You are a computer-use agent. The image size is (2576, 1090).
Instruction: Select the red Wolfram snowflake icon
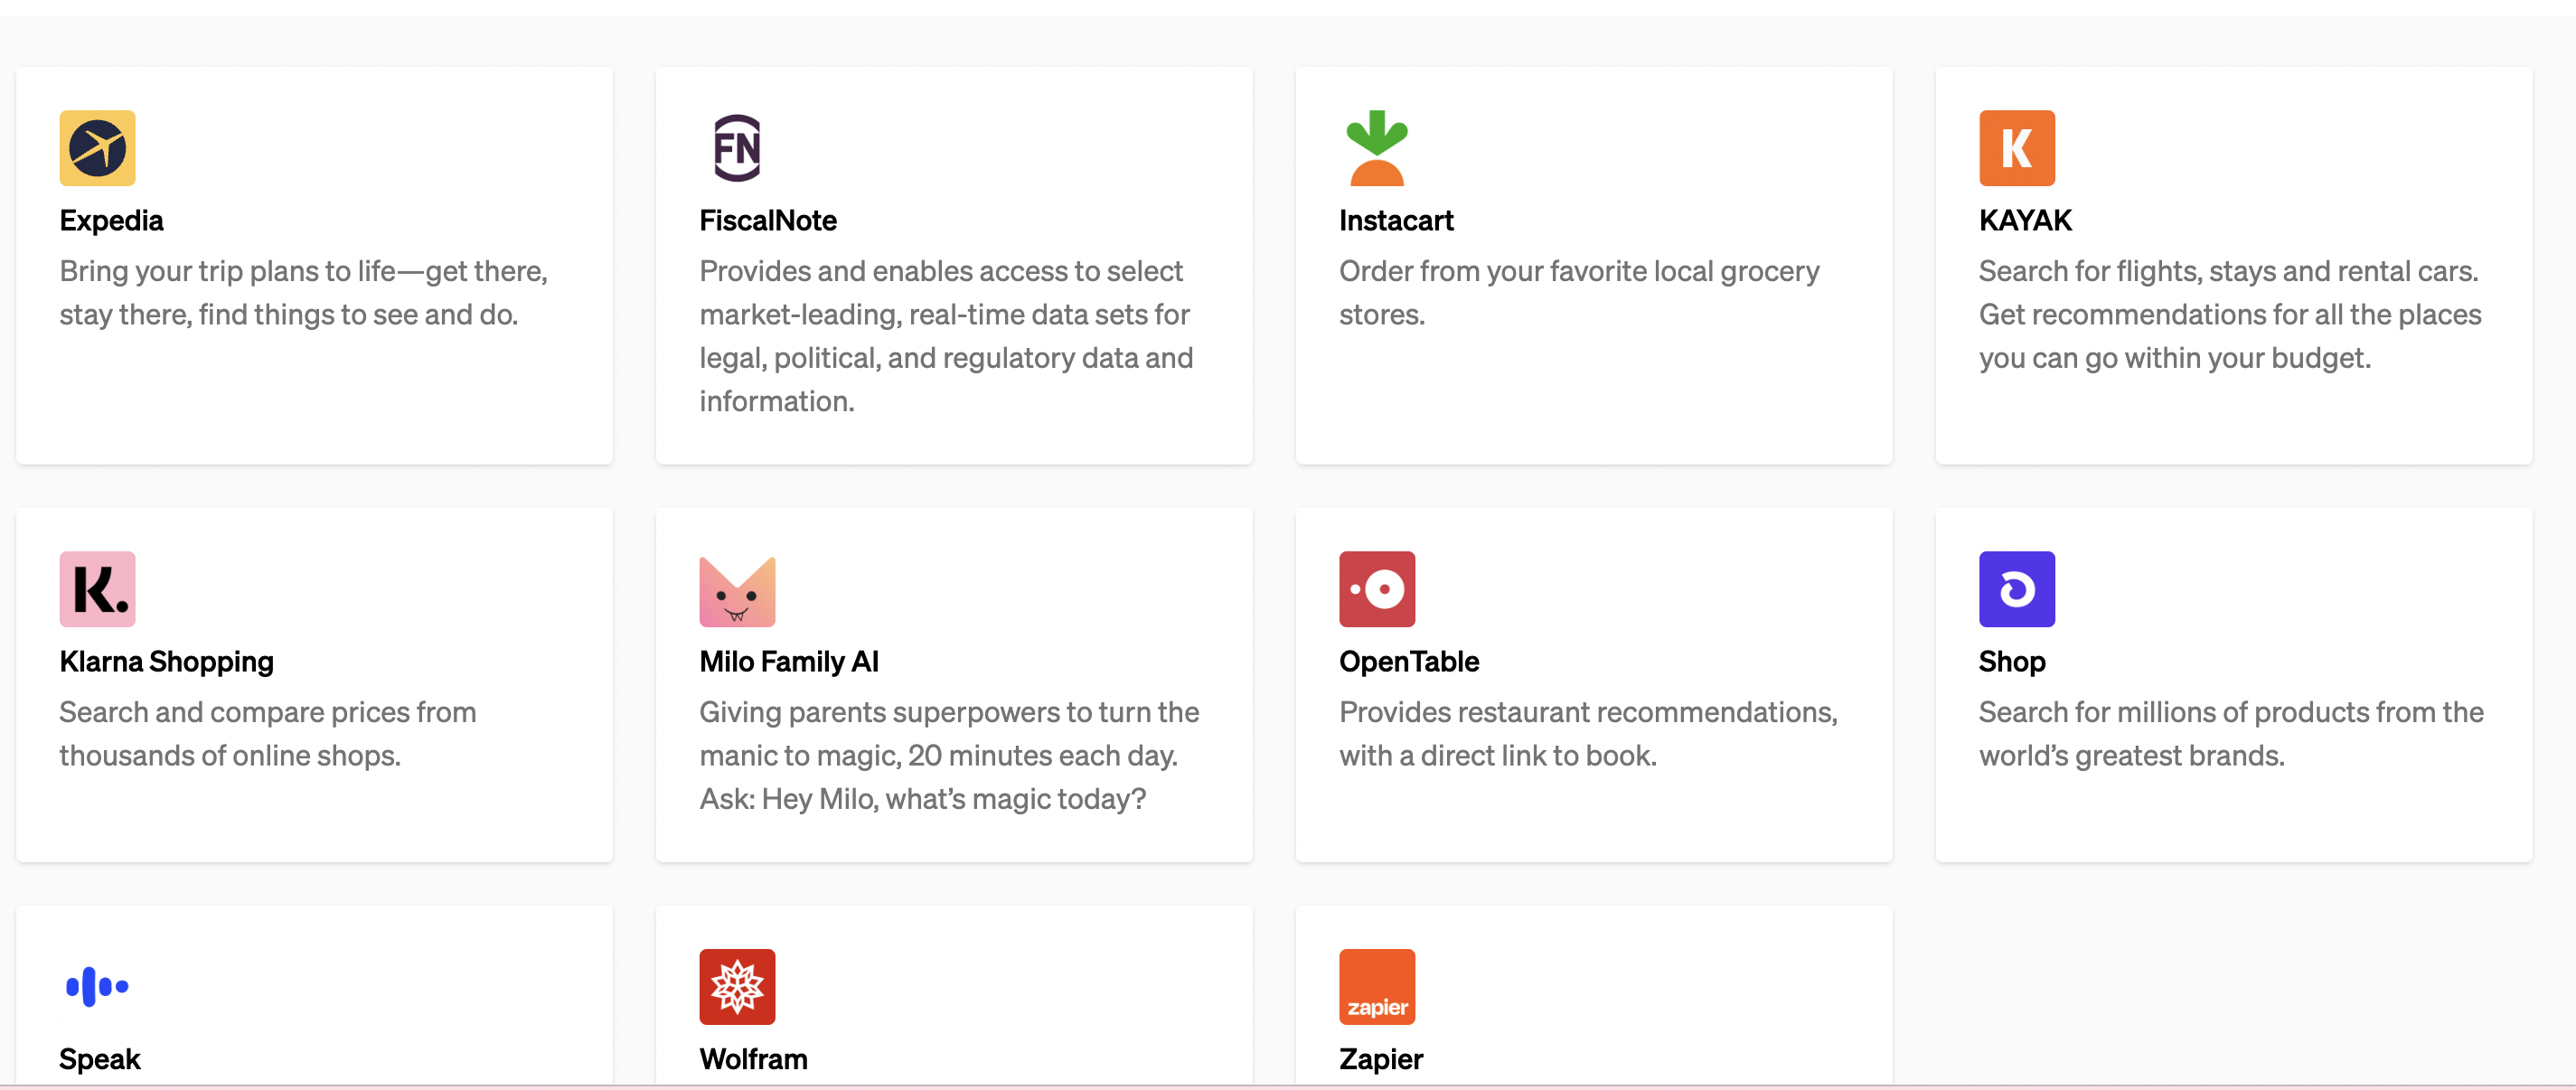[x=737, y=986]
